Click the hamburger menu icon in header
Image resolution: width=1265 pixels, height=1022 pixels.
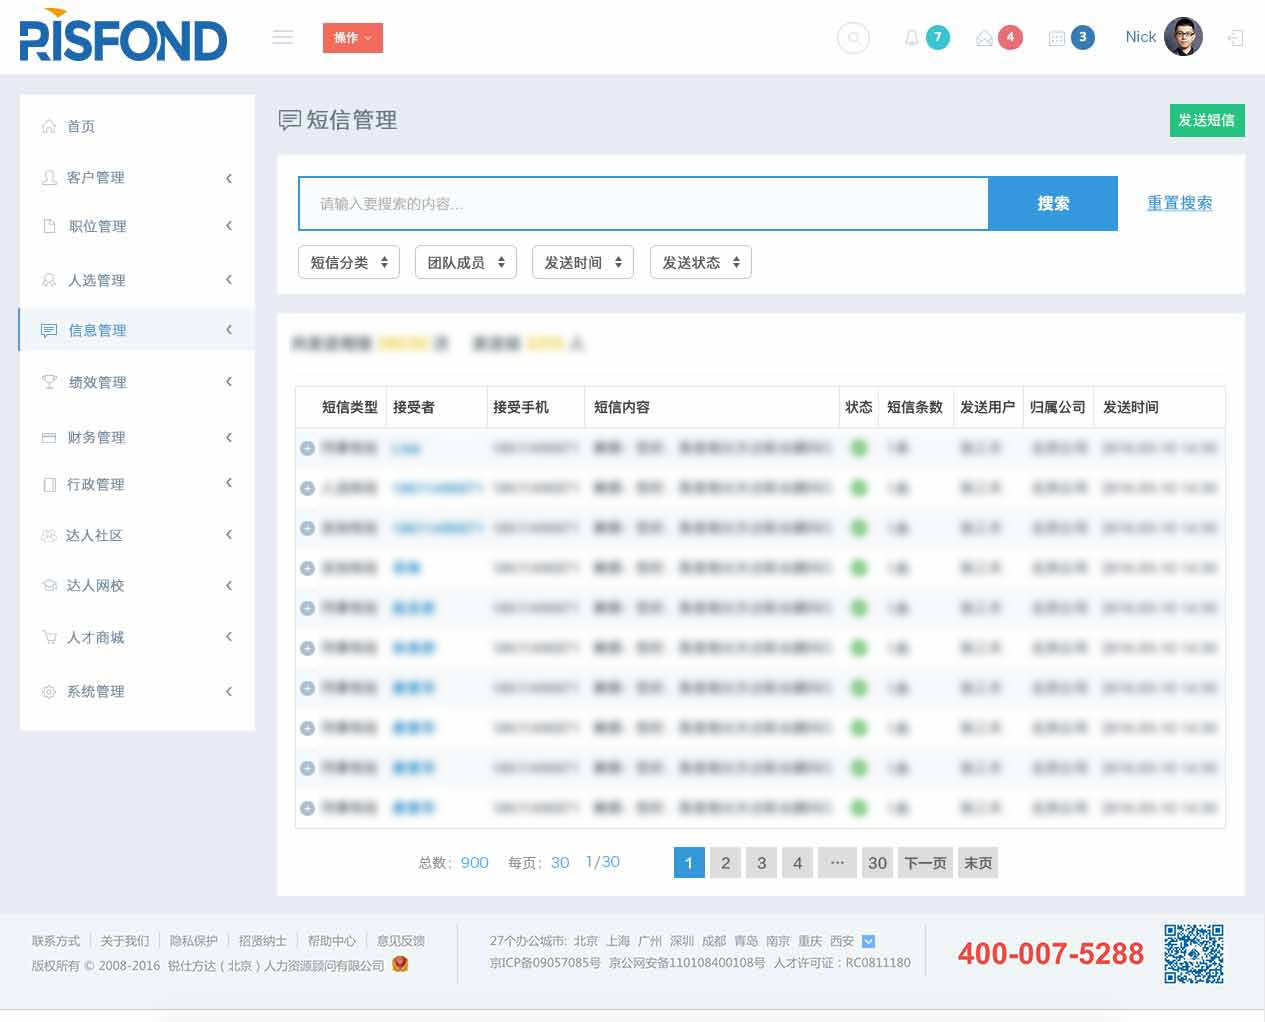[x=283, y=37]
